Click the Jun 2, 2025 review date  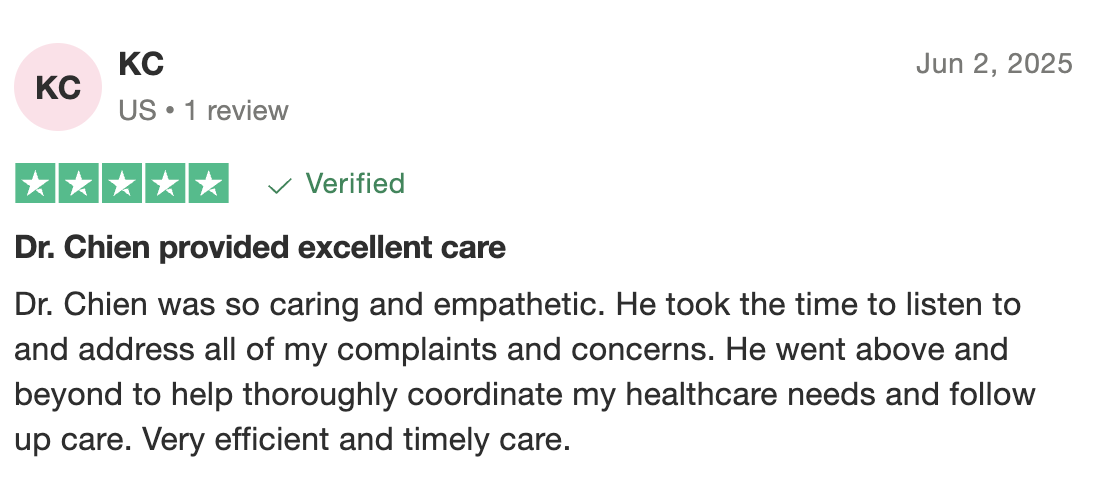click(994, 64)
